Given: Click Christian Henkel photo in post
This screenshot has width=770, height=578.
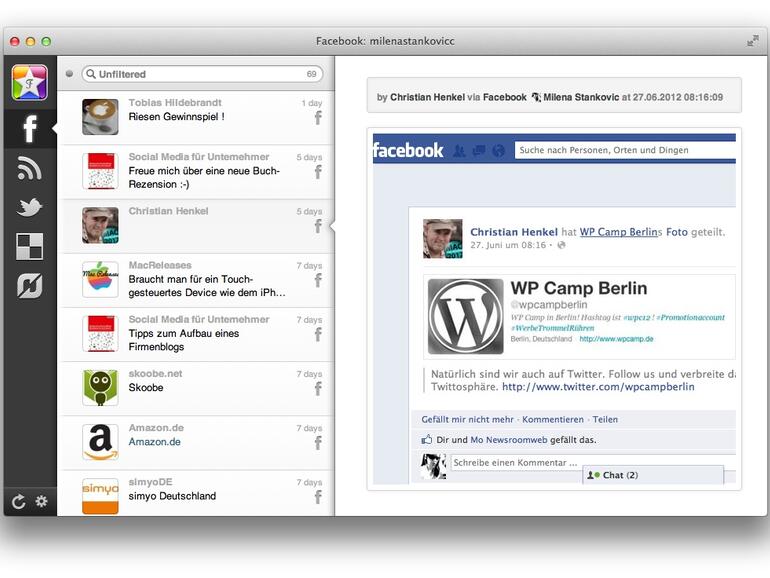Looking at the screenshot, I should 442,239.
